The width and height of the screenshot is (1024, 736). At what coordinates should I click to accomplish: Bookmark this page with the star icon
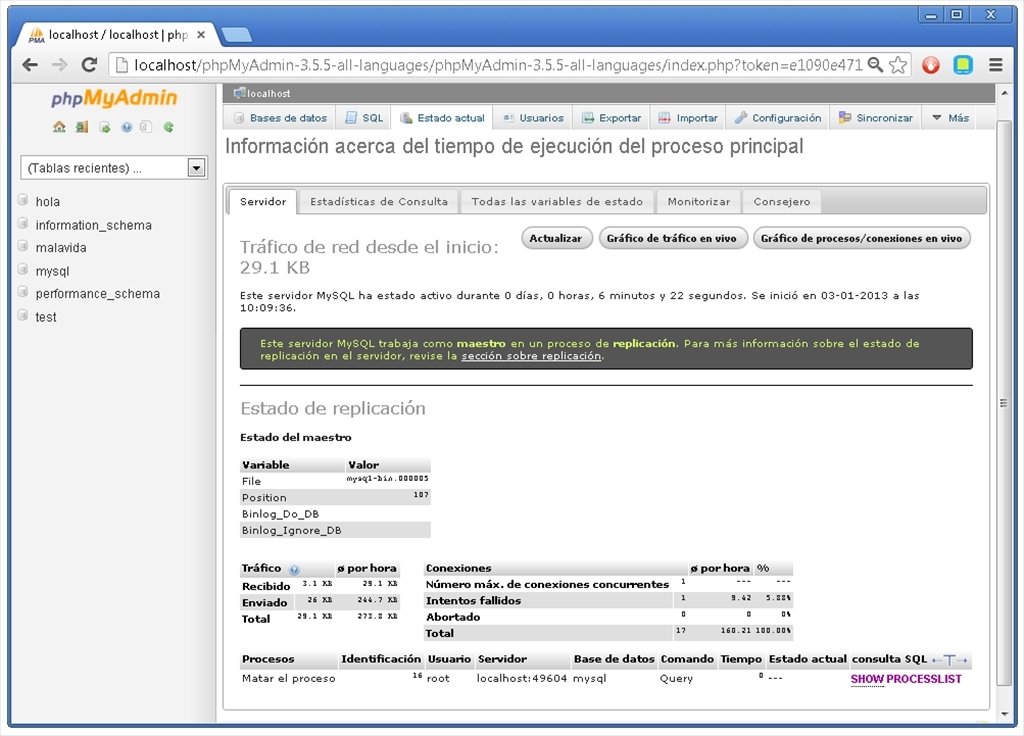898,65
